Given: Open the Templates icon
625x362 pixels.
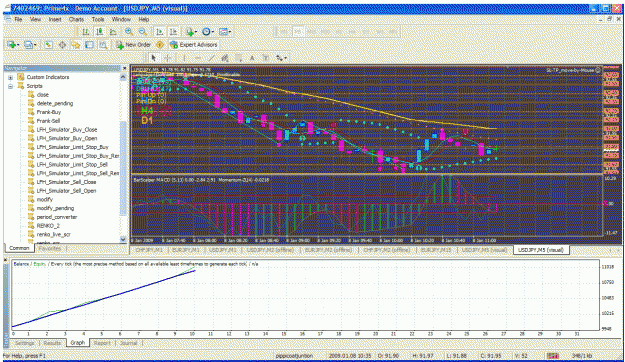Looking at the screenshot, I should tap(223, 32).
